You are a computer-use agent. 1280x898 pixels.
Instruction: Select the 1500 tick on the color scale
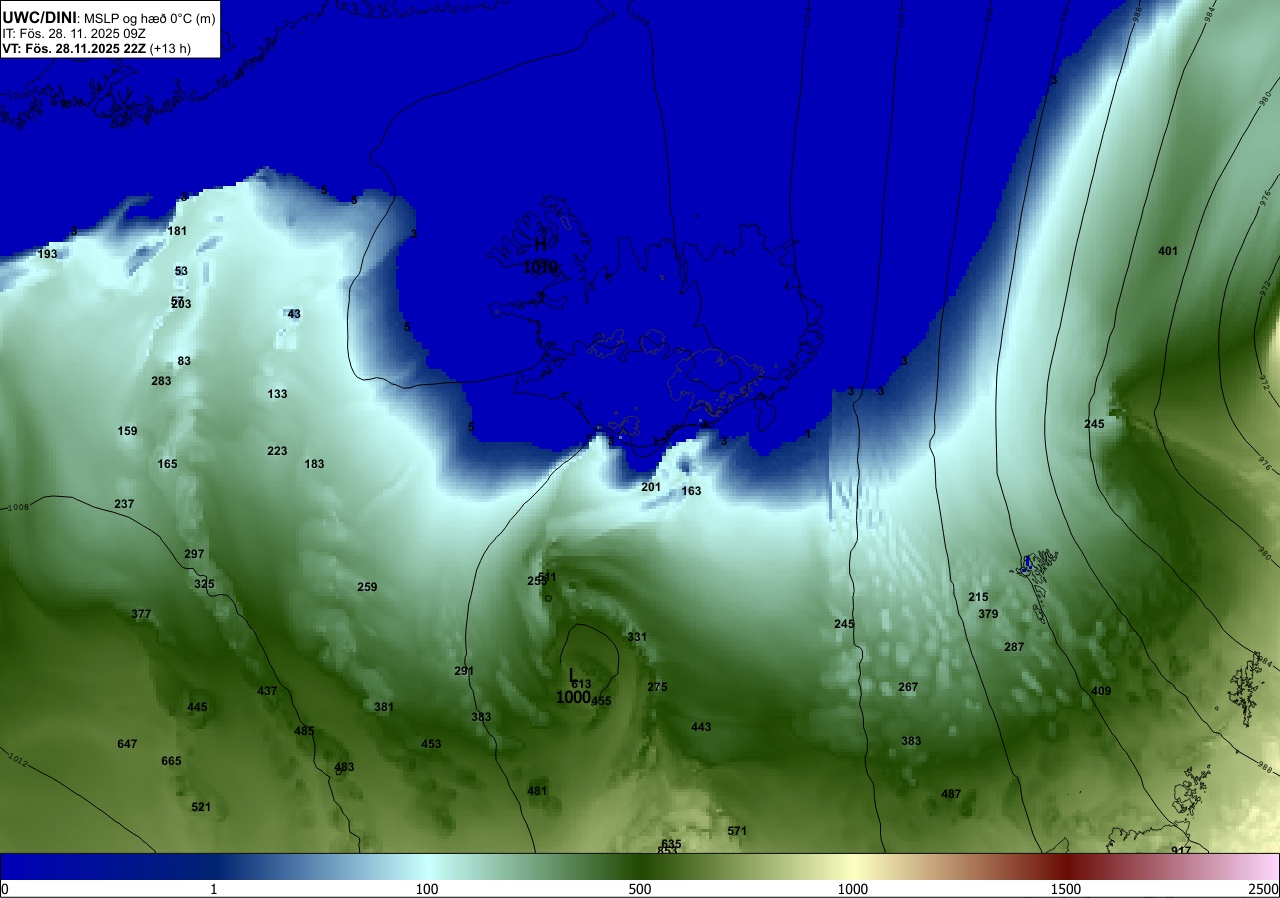pos(1066,889)
